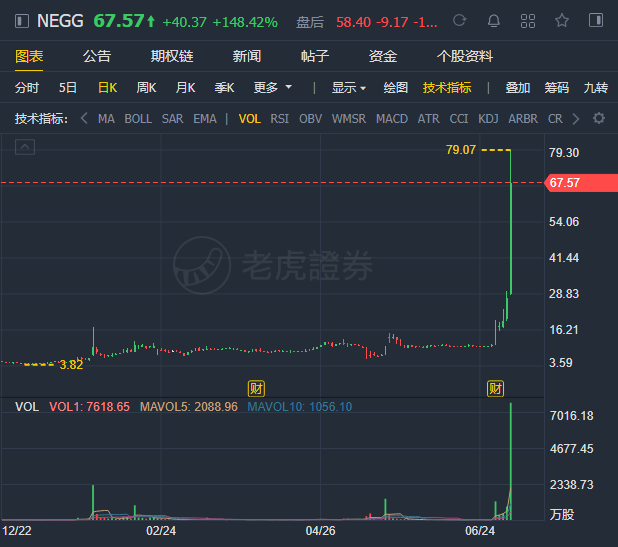Click the 叠加 overlay button
Image resolution: width=618 pixels, height=547 pixels.
tap(517, 87)
